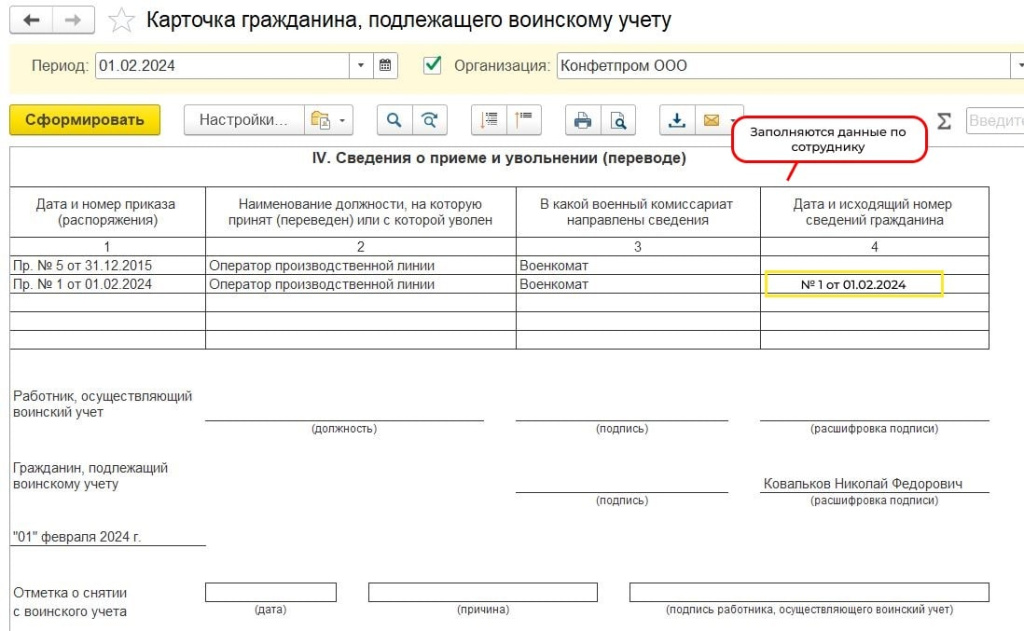
Task: Open report variants dropdown next to Настройки
Action: [327, 120]
